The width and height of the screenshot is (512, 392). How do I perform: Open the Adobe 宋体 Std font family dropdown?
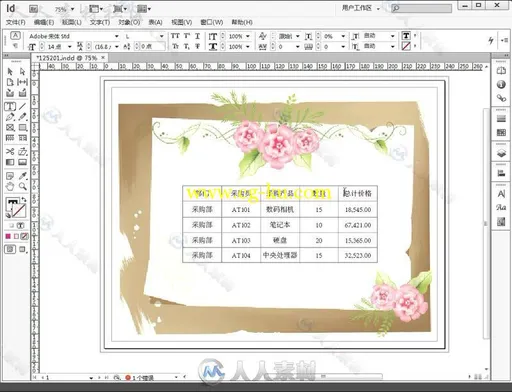[x=117, y=36]
